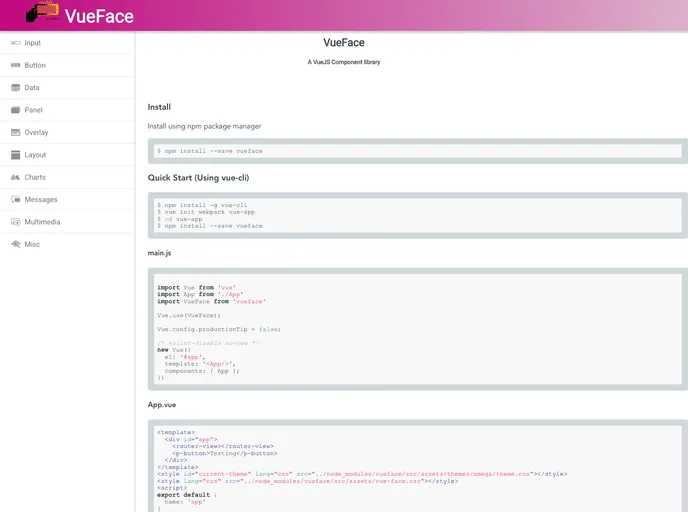
Task: Open the Button menu item
Action: [35, 65]
